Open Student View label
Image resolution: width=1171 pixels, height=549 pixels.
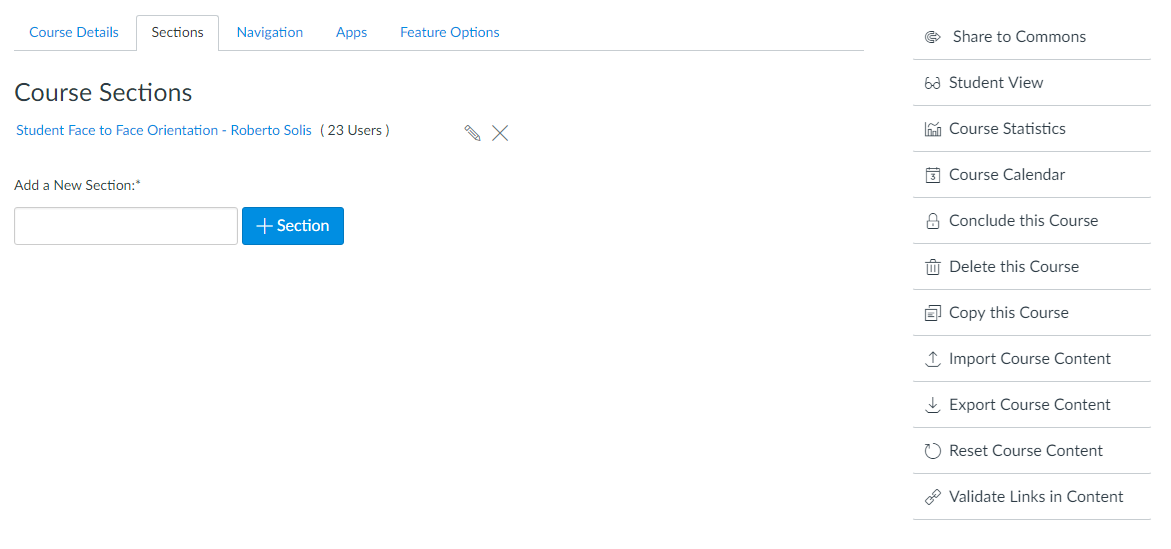pos(995,83)
